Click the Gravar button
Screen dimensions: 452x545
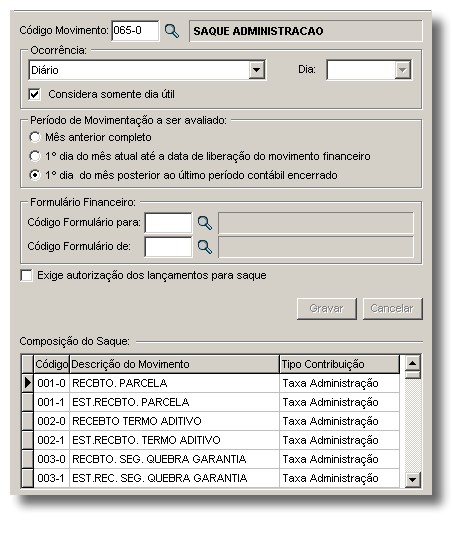coord(326,309)
